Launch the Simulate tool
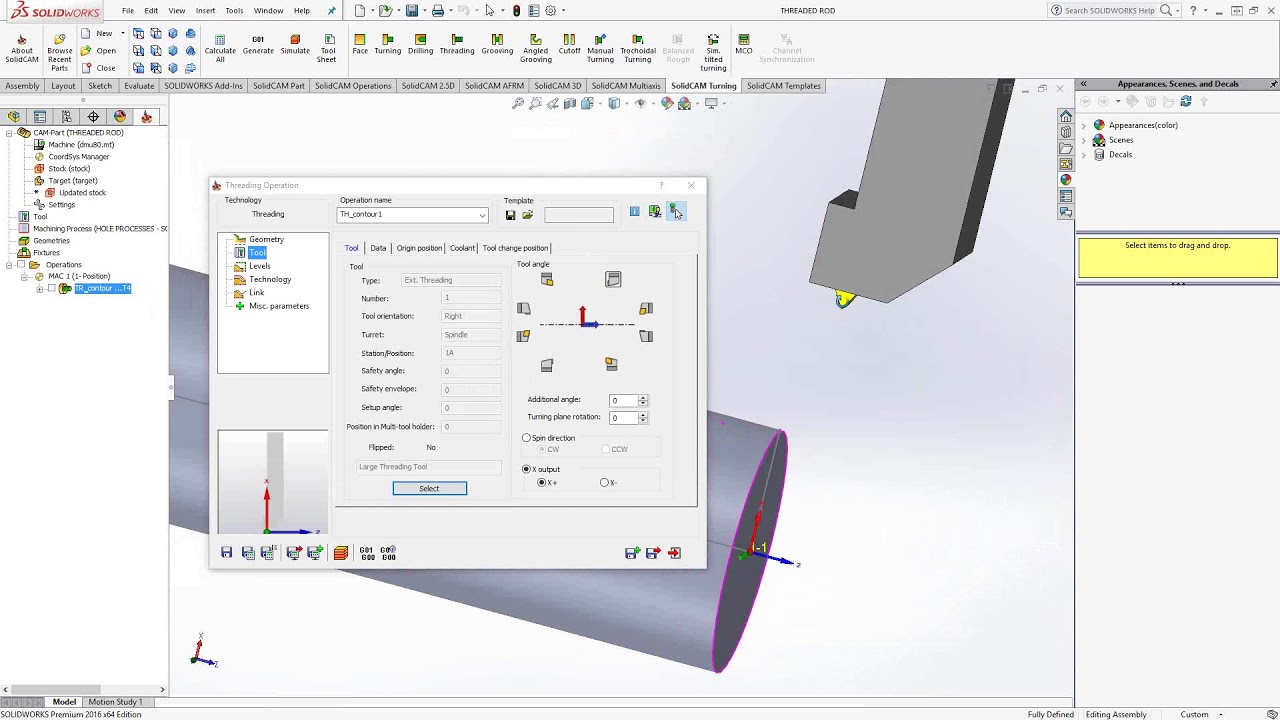 pyautogui.click(x=295, y=45)
